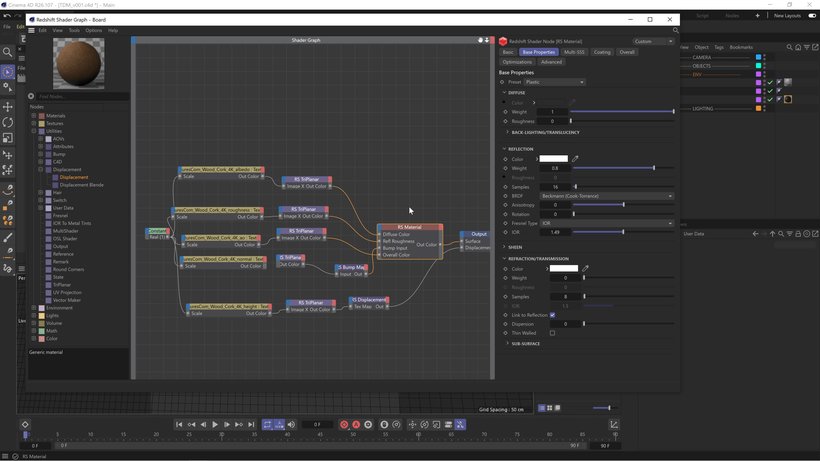Toggle animation dot beside Dispersion

tap(505, 324)
